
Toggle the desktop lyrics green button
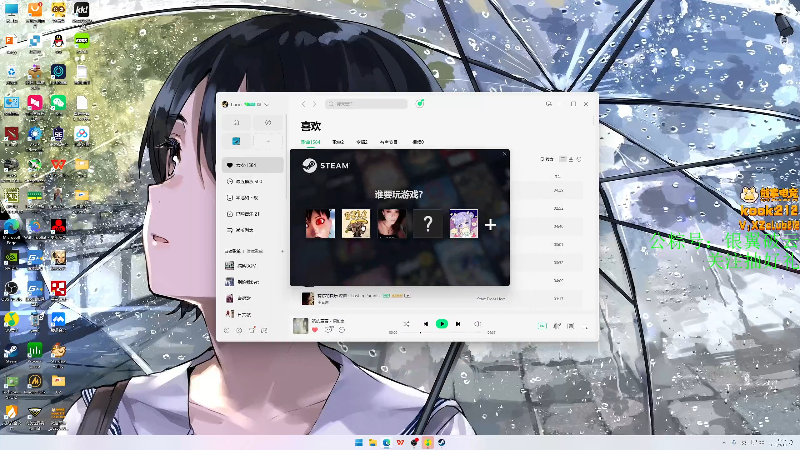pyautogui.click(x=542, y=326)
